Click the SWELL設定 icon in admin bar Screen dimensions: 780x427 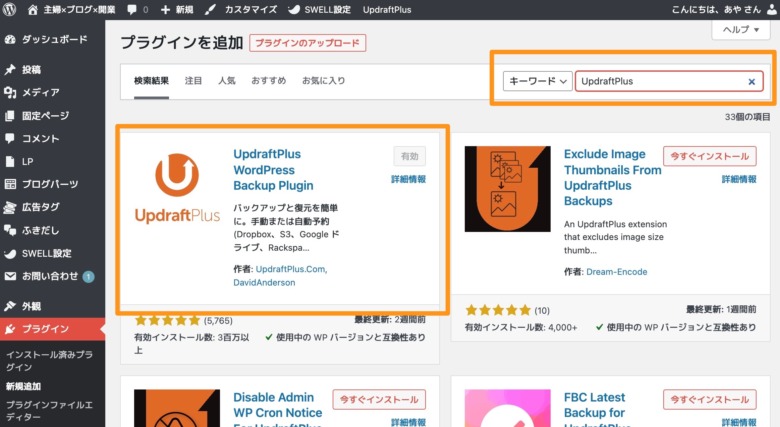pyautogui.click(x=294, y=9)
